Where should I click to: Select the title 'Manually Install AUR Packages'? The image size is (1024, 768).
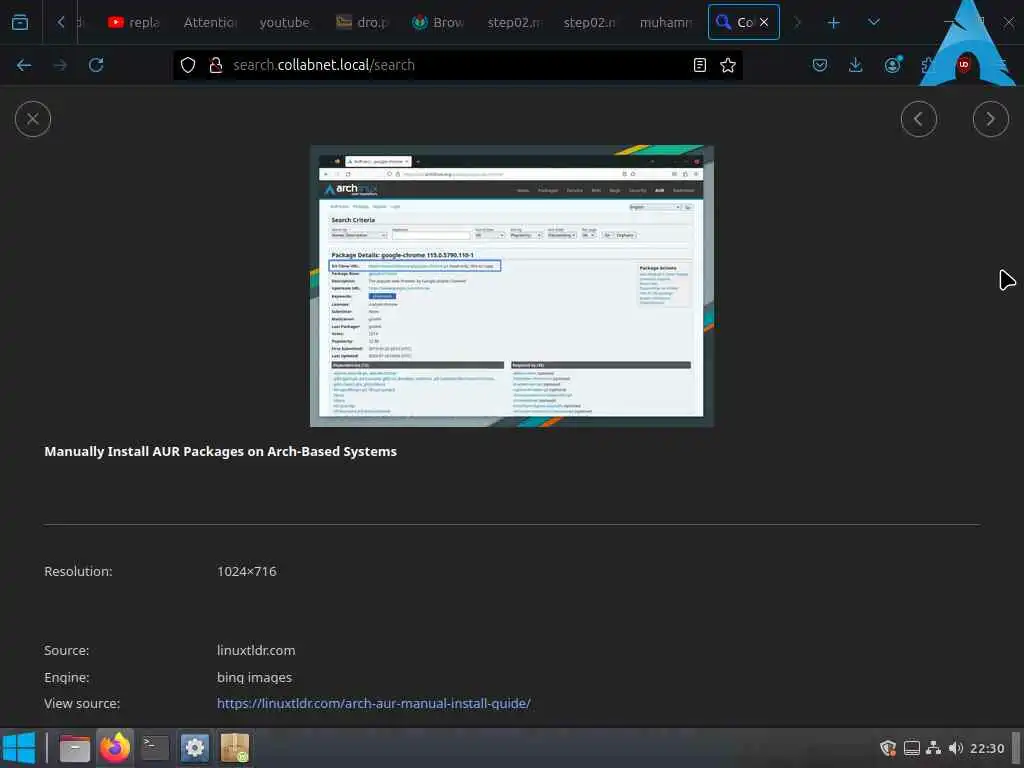coord(220,451)
